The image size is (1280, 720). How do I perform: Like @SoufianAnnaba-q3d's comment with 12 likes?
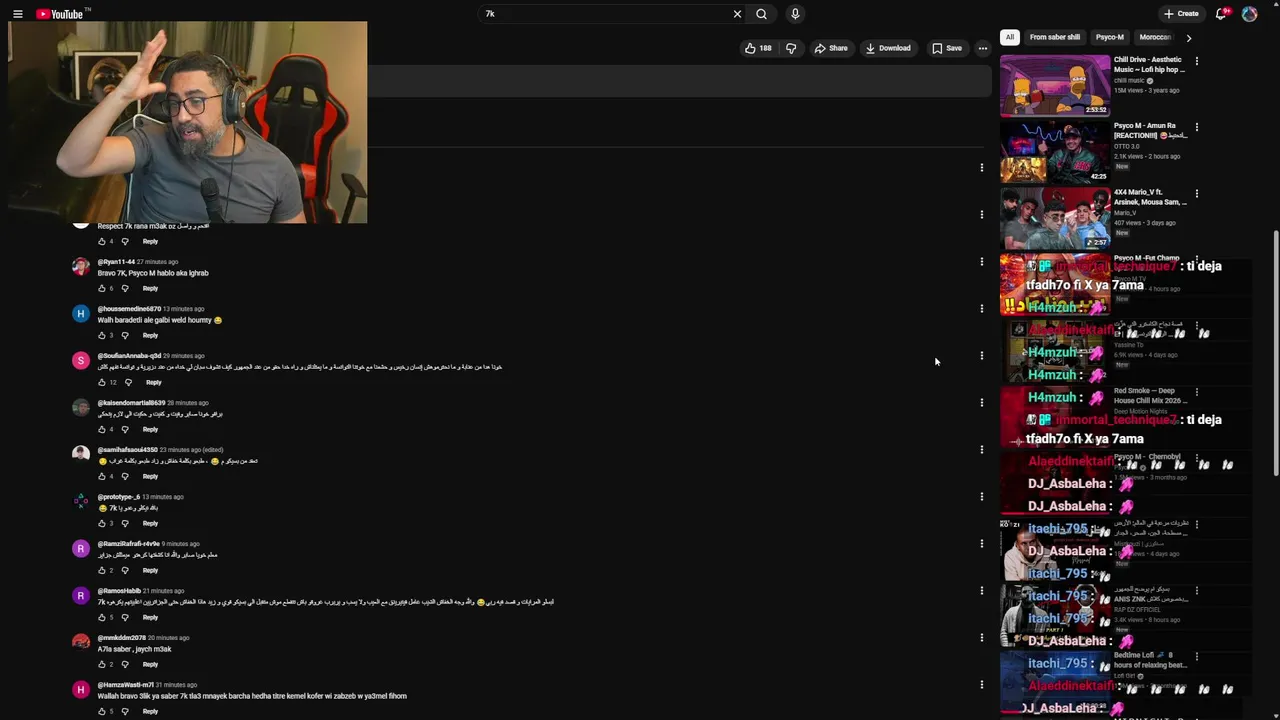[x=102, y=382]
